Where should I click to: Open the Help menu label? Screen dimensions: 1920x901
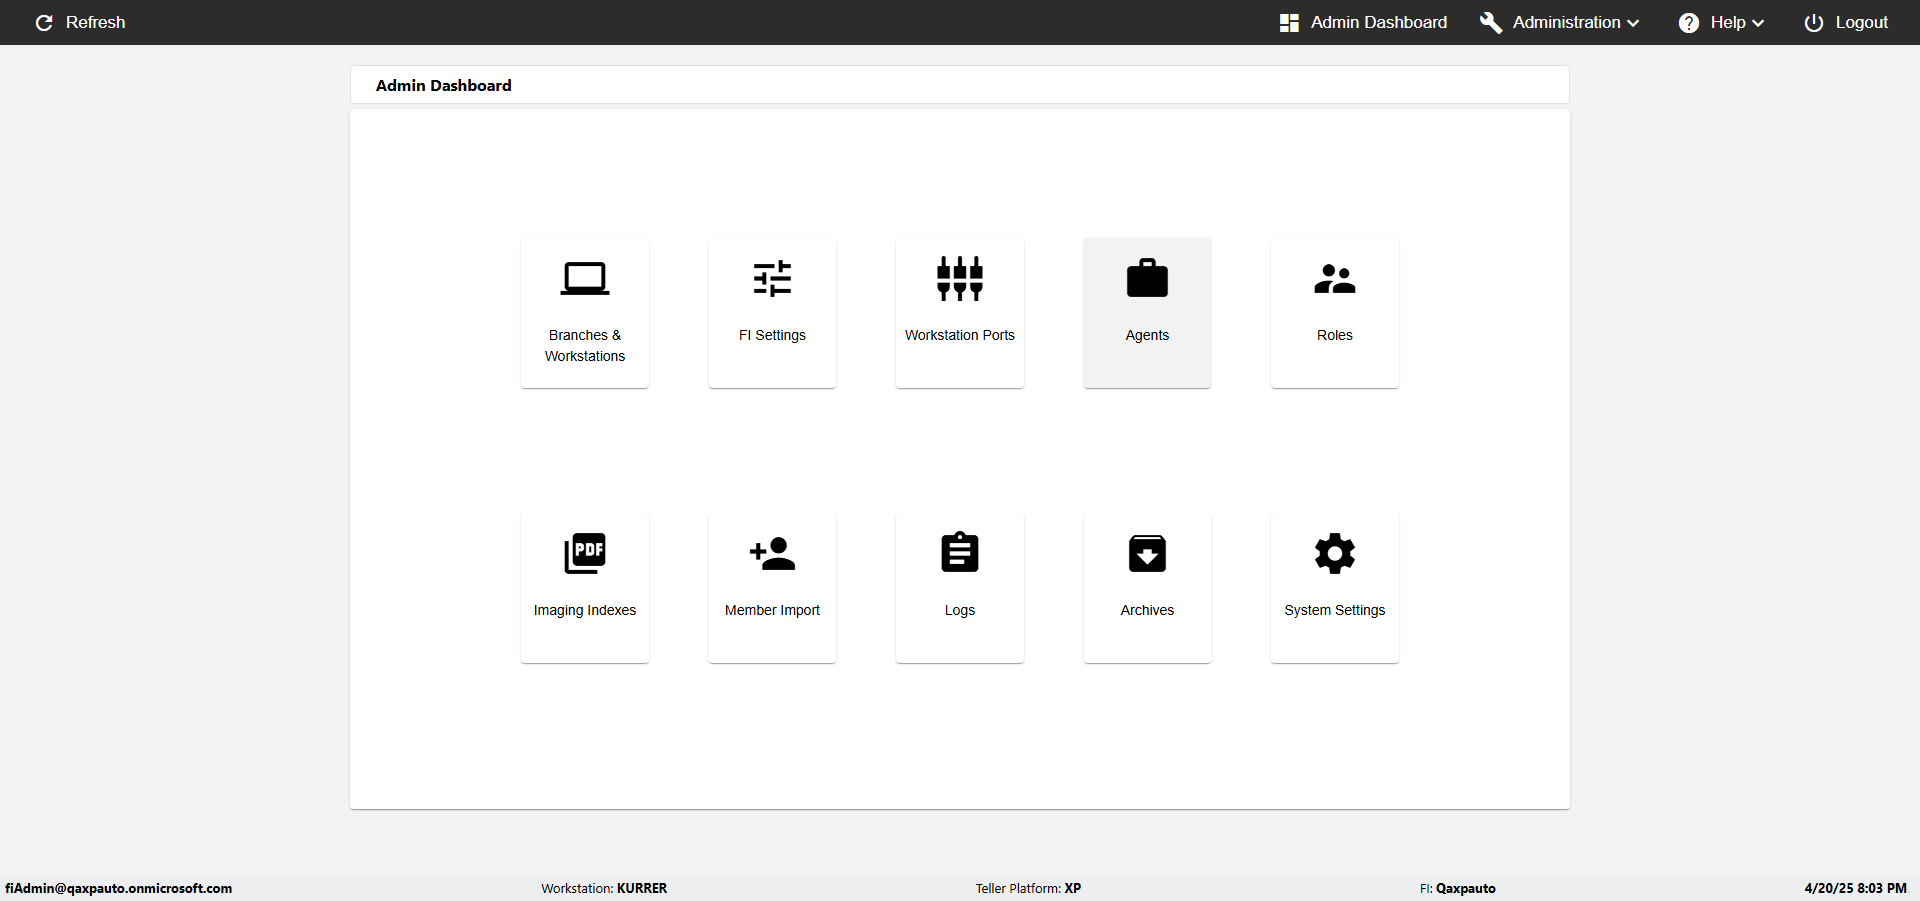(x=1728, y=22)
